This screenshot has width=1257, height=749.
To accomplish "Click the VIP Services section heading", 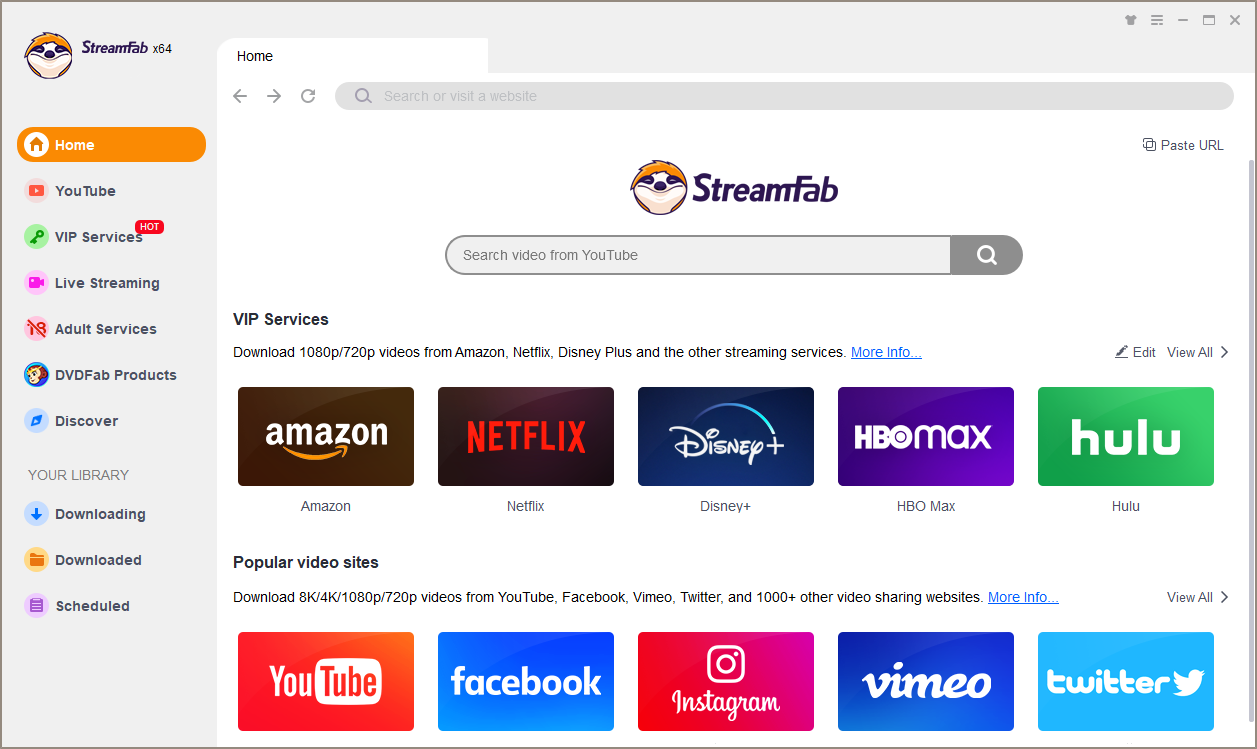I will pos(281,320).
